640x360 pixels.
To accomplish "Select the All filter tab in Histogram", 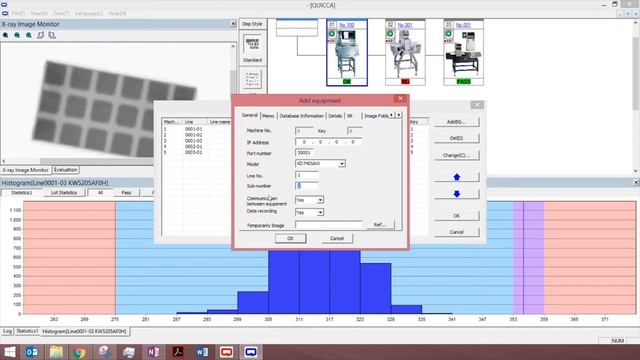I will pos(100,193).
